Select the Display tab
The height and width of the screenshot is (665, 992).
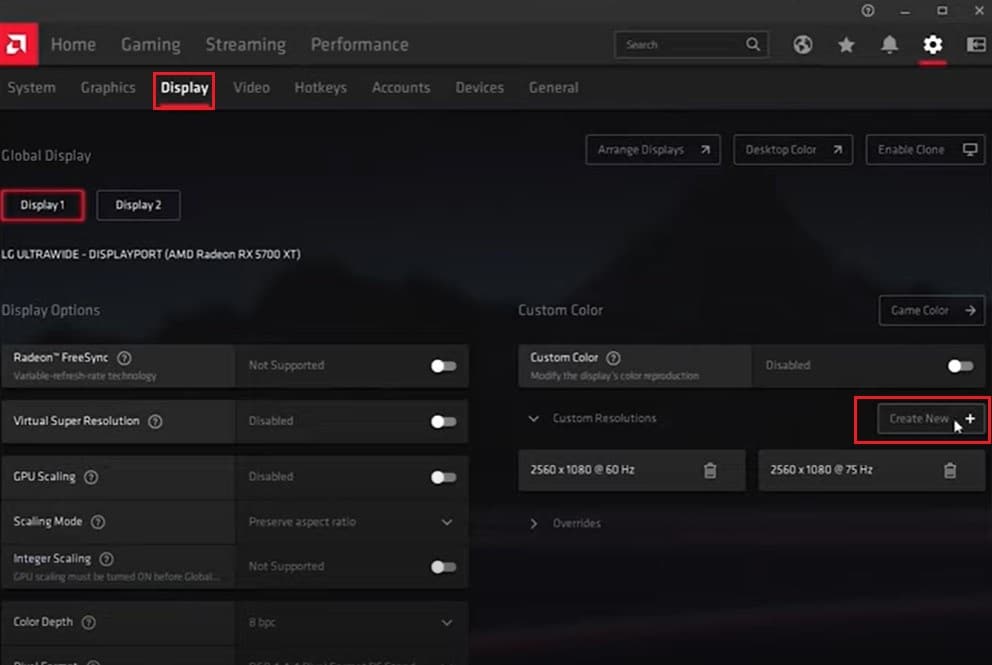[184, 88]
